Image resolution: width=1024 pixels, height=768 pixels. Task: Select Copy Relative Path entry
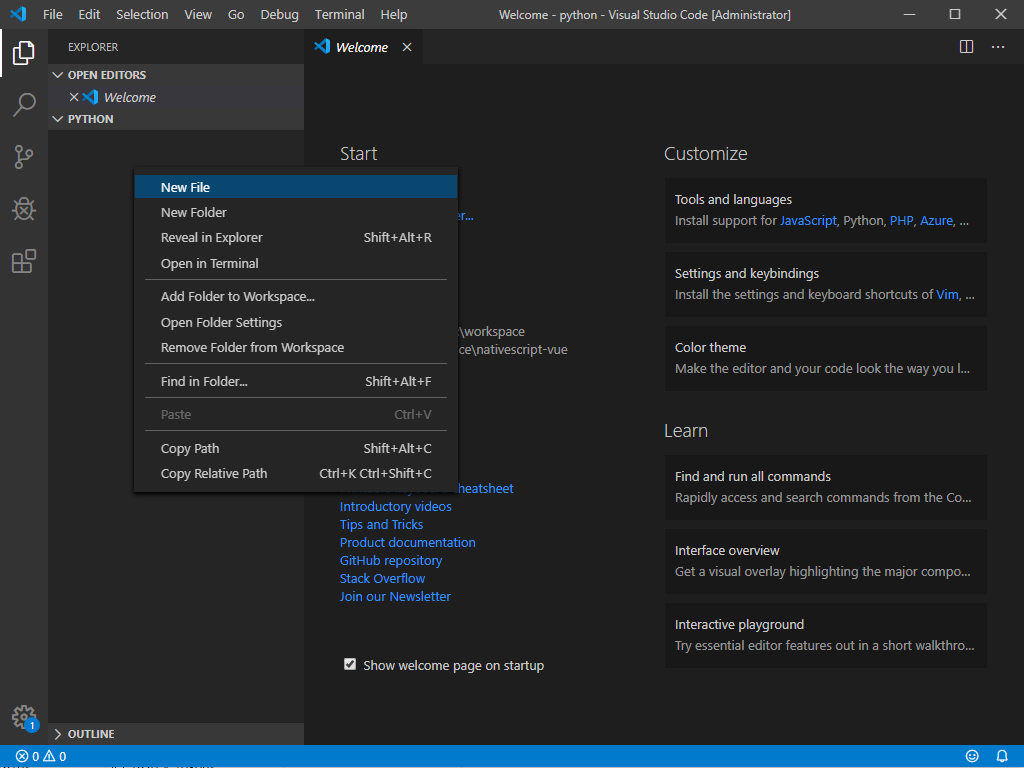(296, 473)
